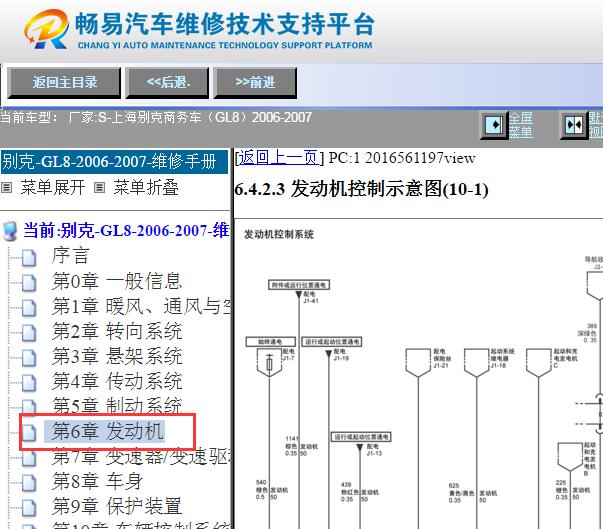This screenshot has width=603, height=529.
Task: Open 第3章 悬架系统
Action: click(x=117, y=356)
